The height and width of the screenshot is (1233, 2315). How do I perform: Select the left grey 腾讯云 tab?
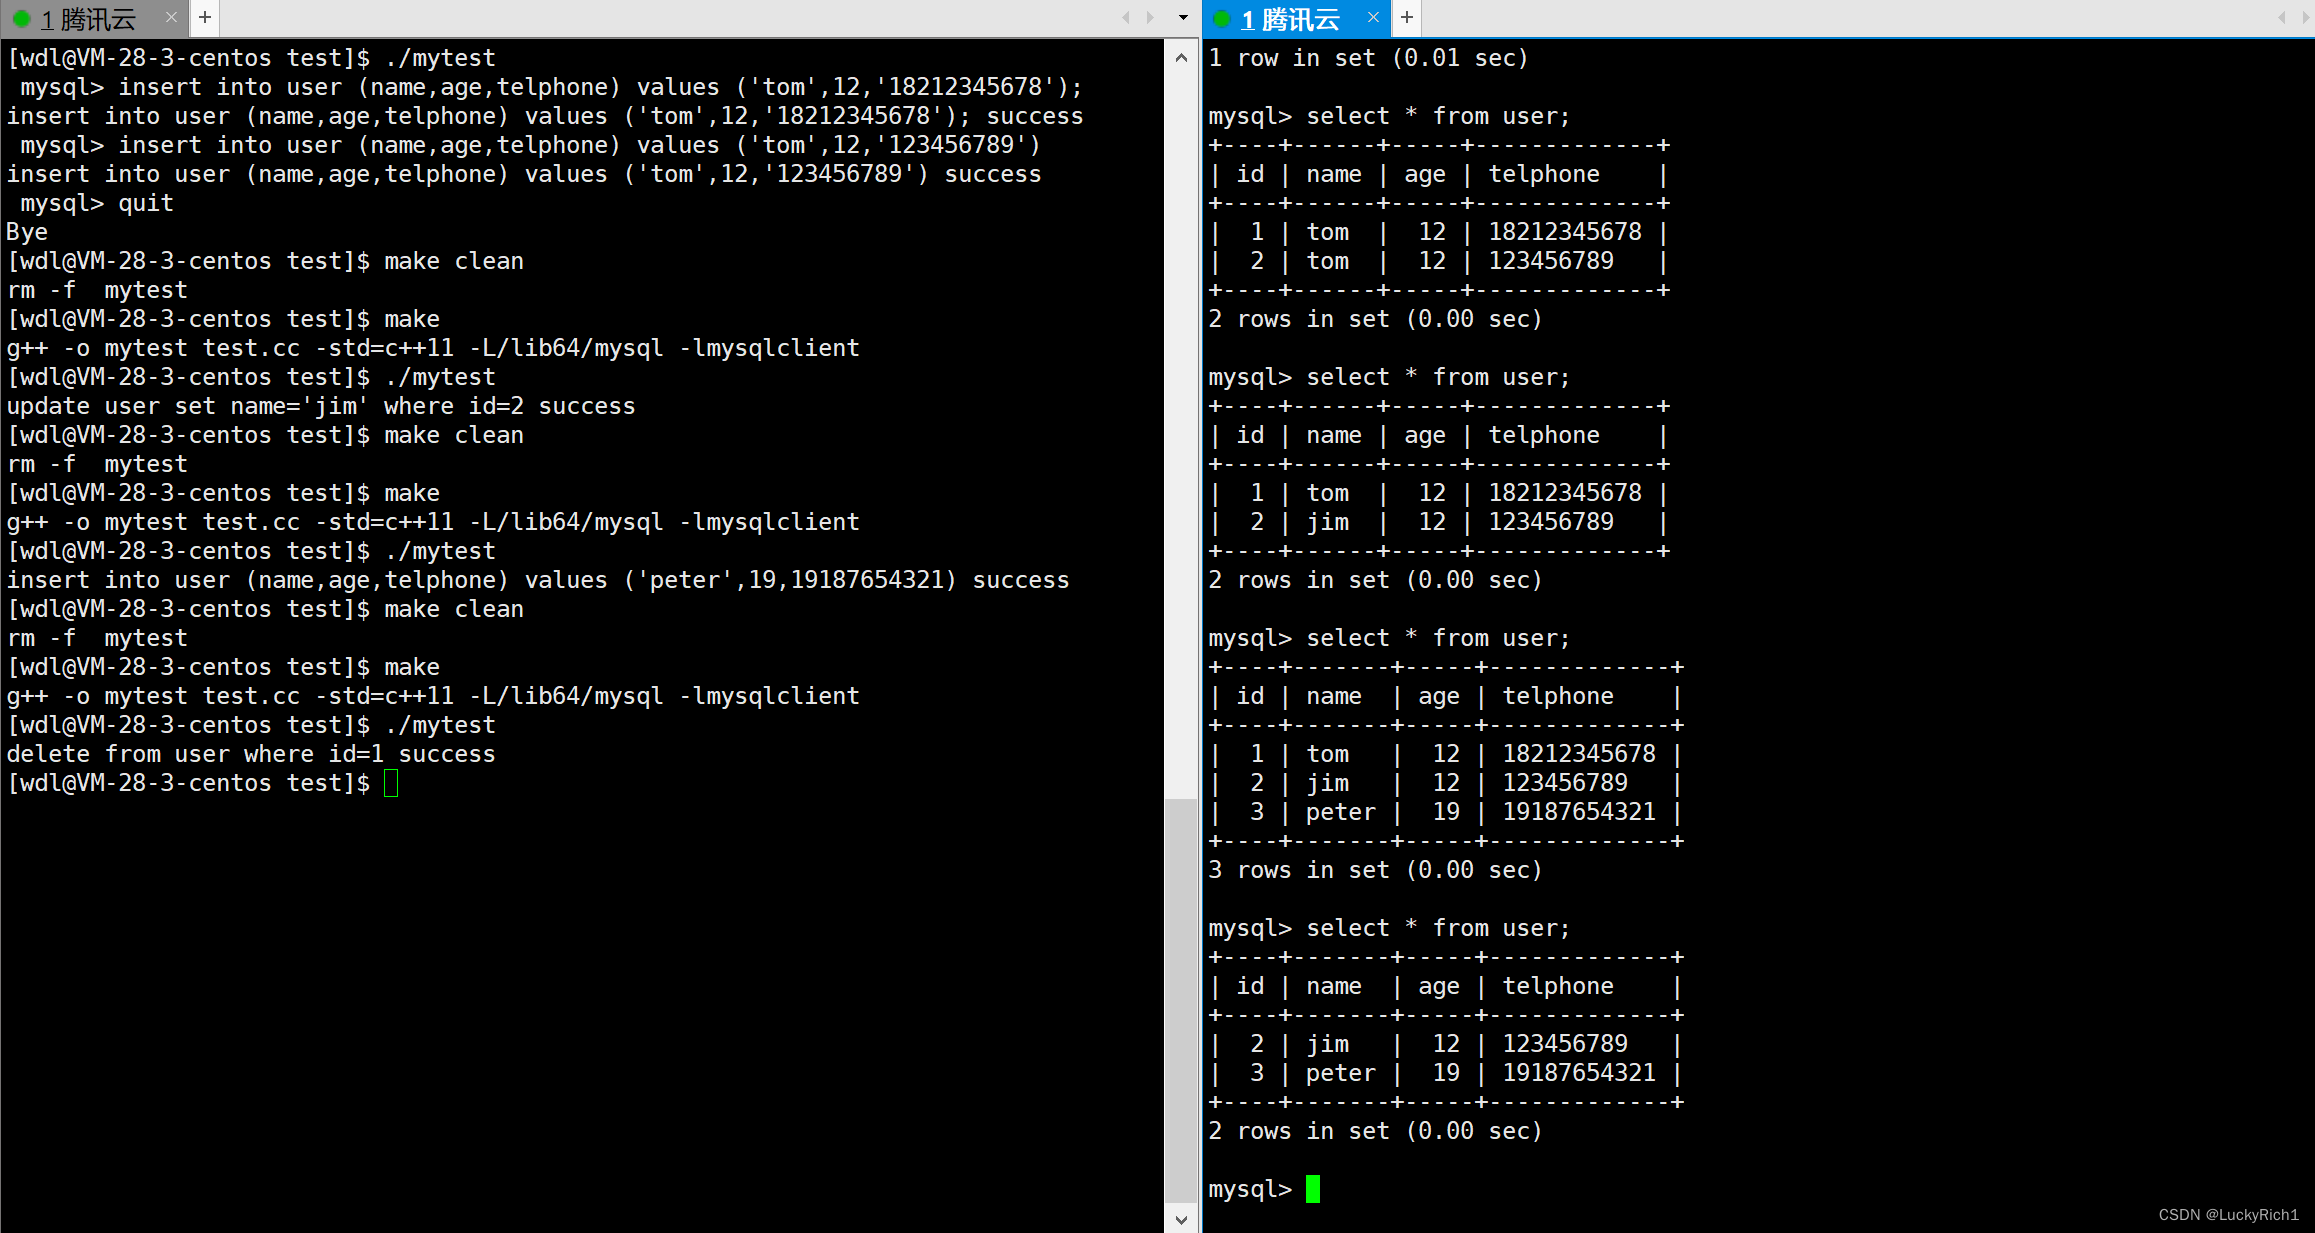[88, 19]
